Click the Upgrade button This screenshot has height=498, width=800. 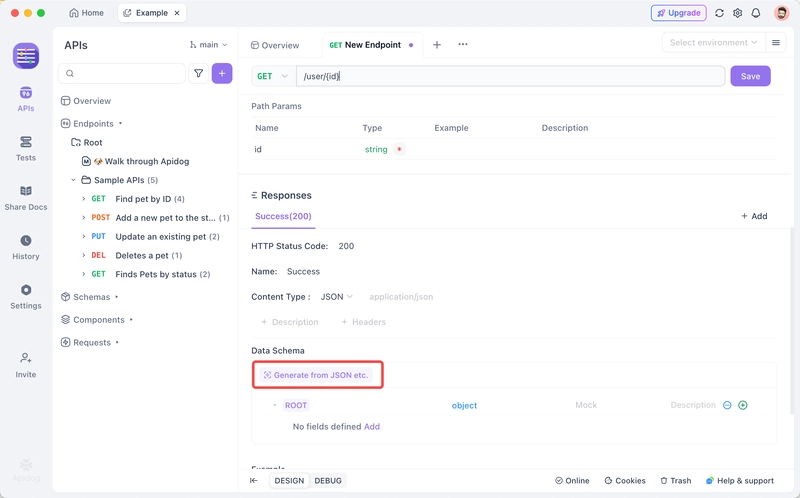pyautogui.click(x=679, y=13)
